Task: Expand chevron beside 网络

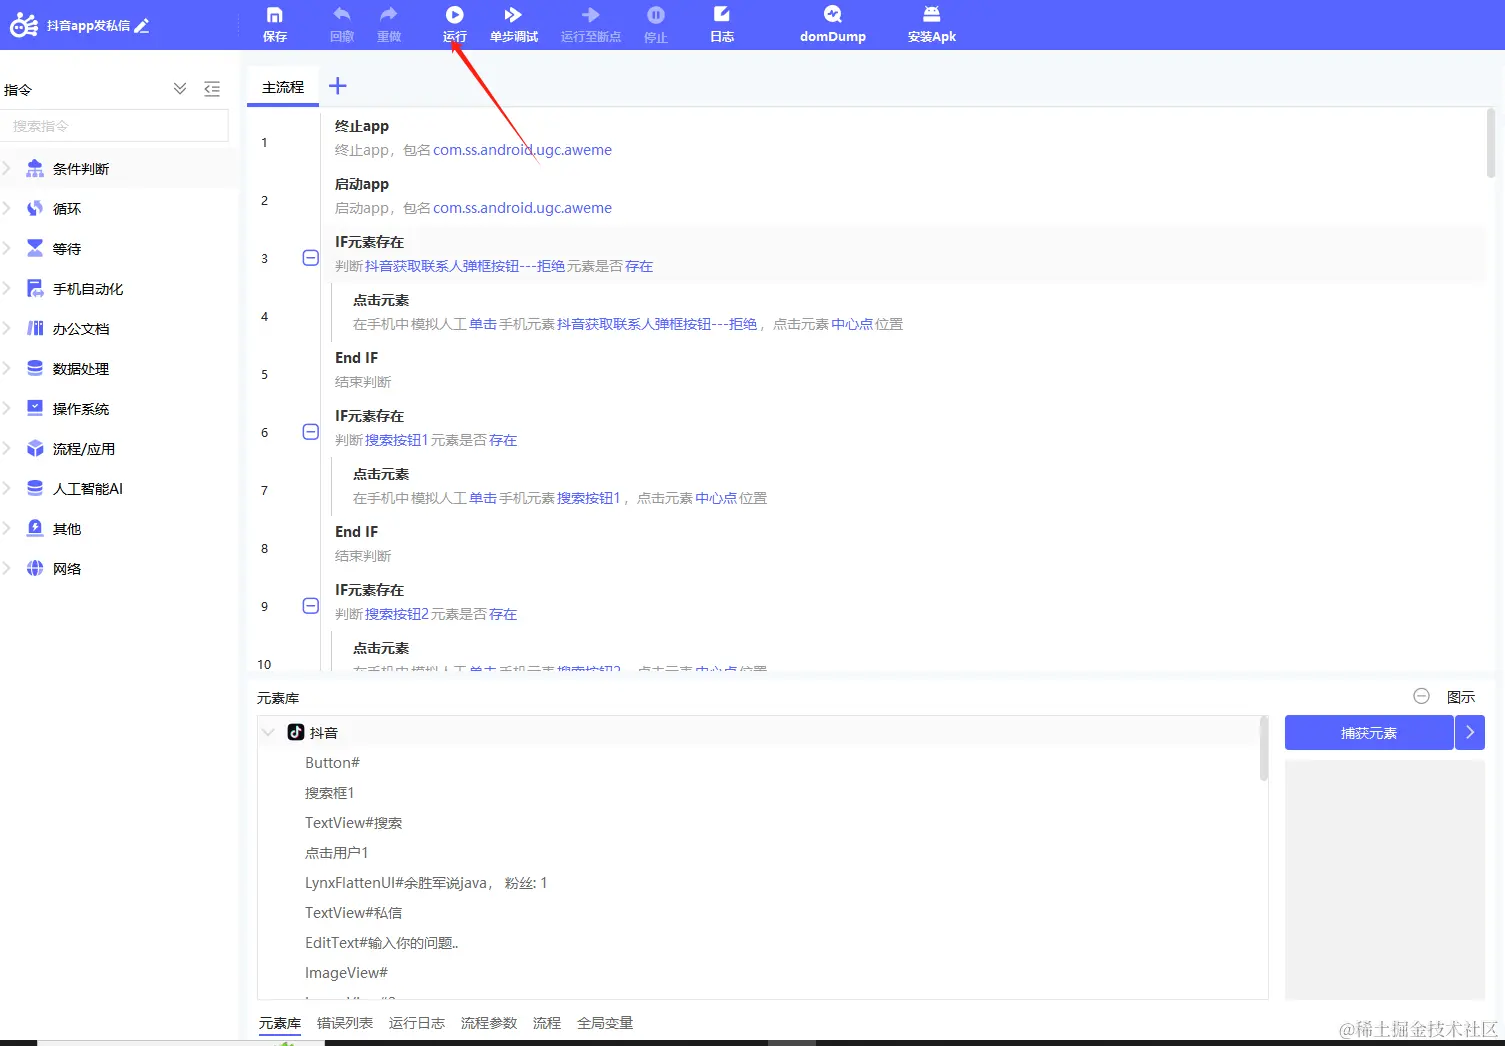Action: click(x=7, y=568)
